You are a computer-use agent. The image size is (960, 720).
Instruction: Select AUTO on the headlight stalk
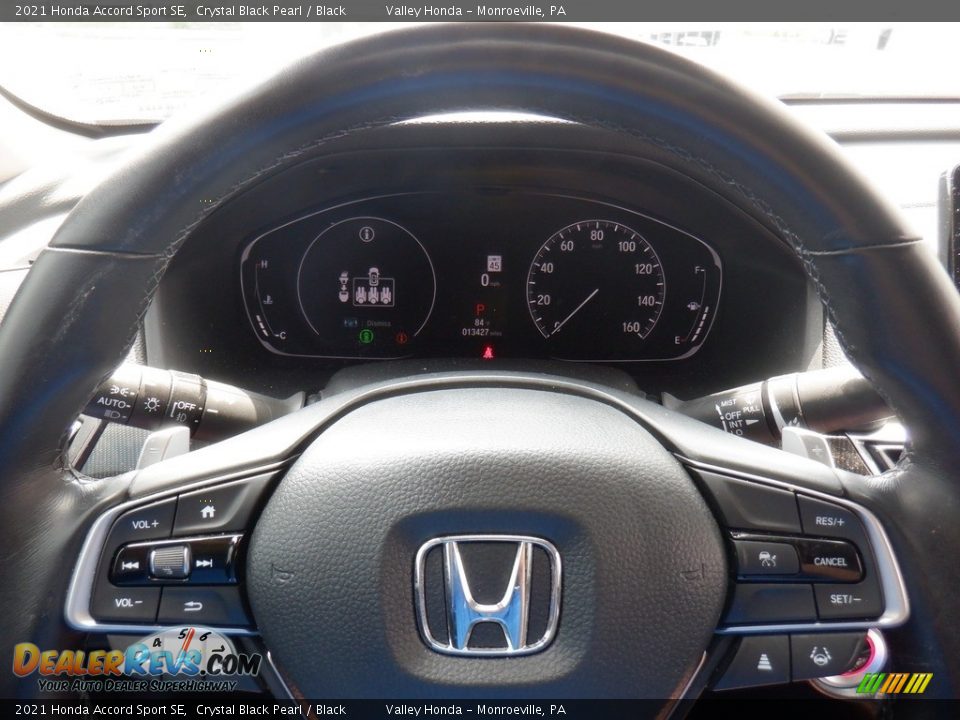[113, 403]
